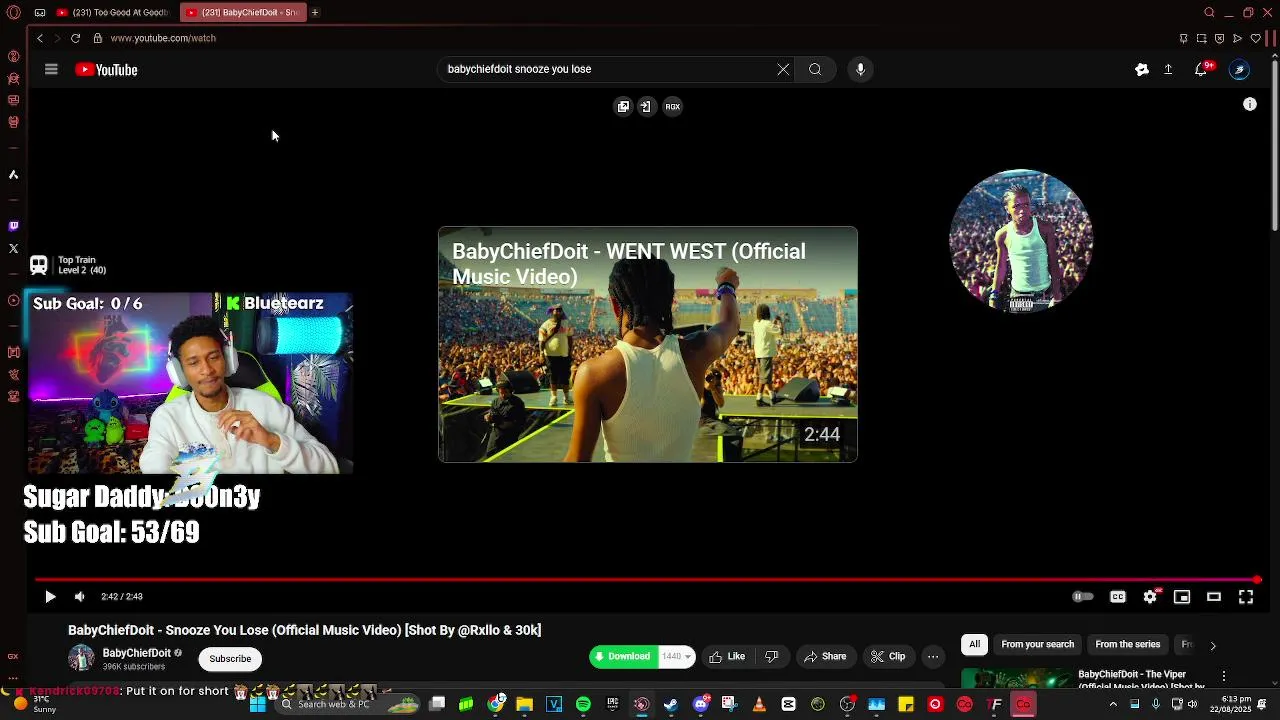Open Twitch in the Opera sidebar
Viewport: 1280px width, 720px height.
pos(13,226)
